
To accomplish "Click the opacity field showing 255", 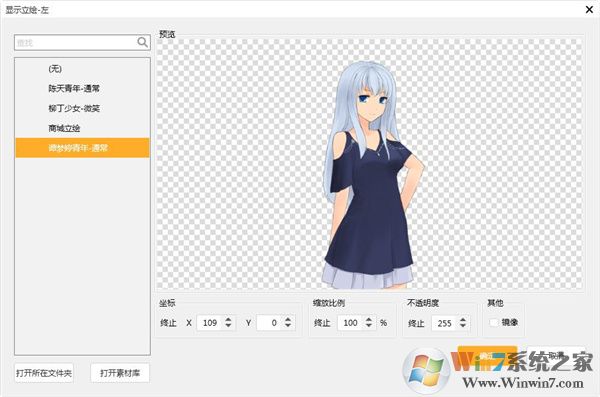I will [445, 323].
